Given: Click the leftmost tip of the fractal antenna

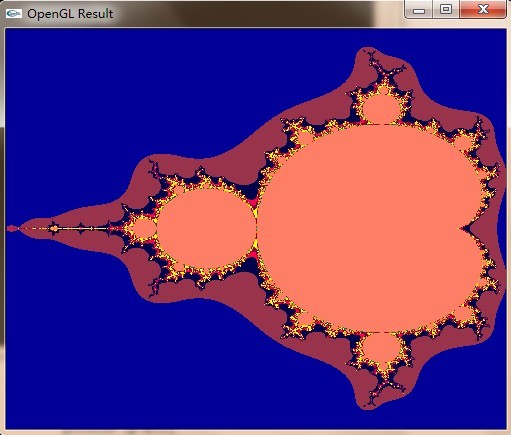Looking at the screenshot, I should 11,229.
